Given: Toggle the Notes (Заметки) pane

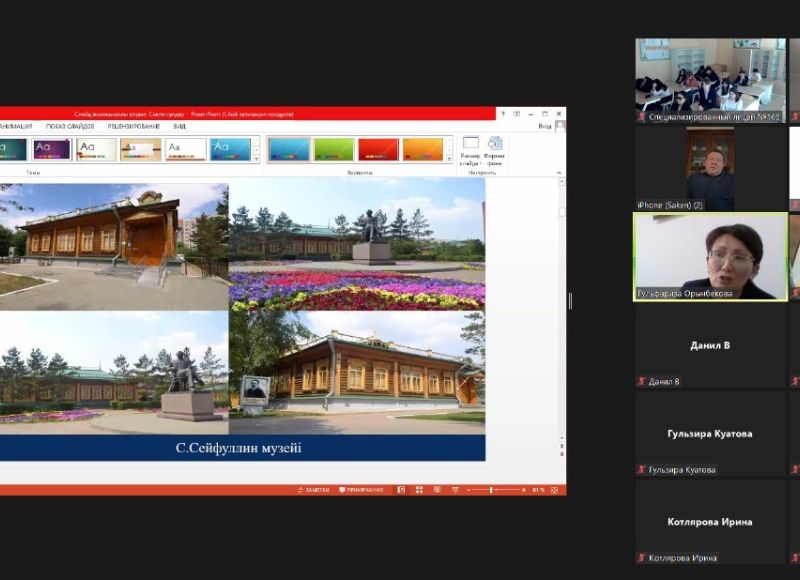Looking at the screenshot, I should tap(313, 490).
